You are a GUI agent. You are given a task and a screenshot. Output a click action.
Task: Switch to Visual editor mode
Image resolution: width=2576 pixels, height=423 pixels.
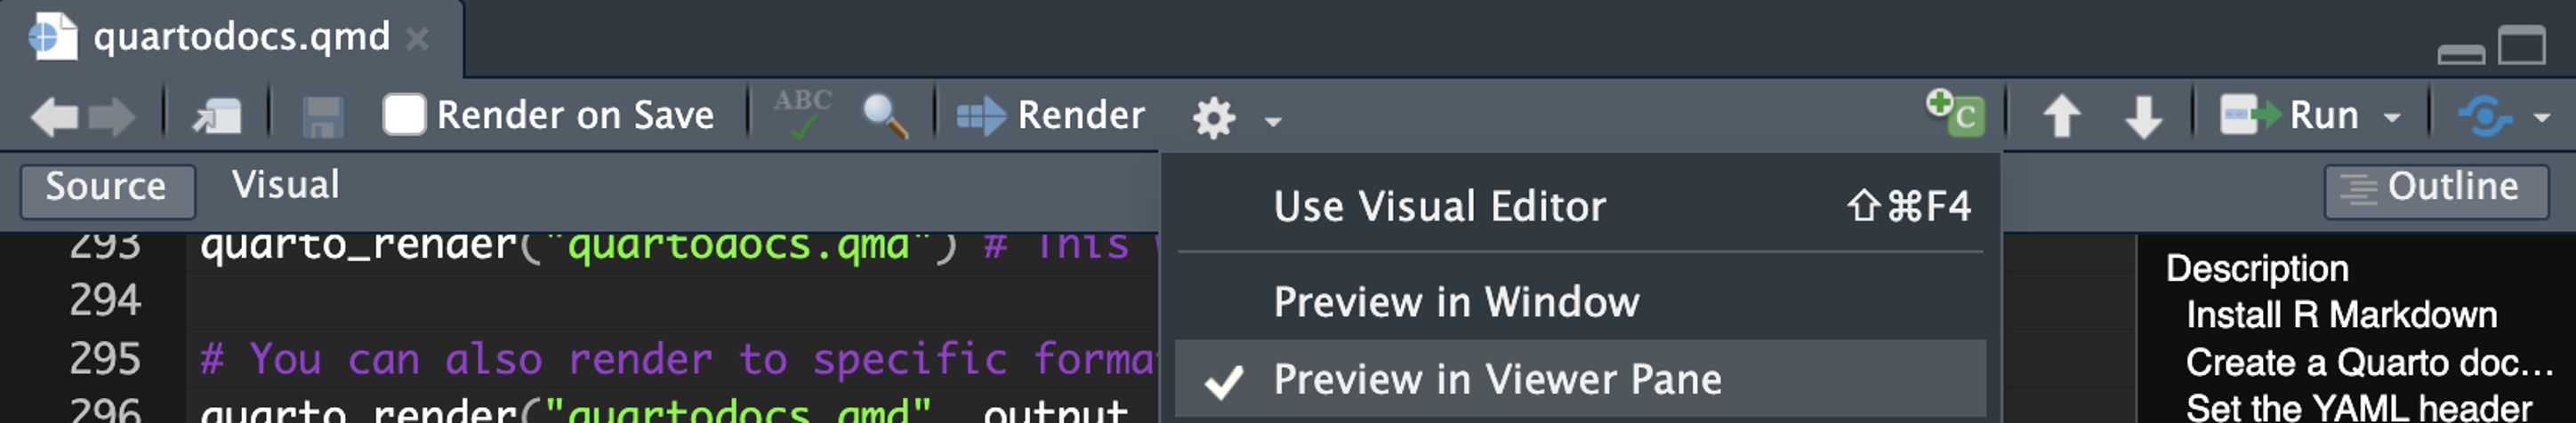[286, 185]
